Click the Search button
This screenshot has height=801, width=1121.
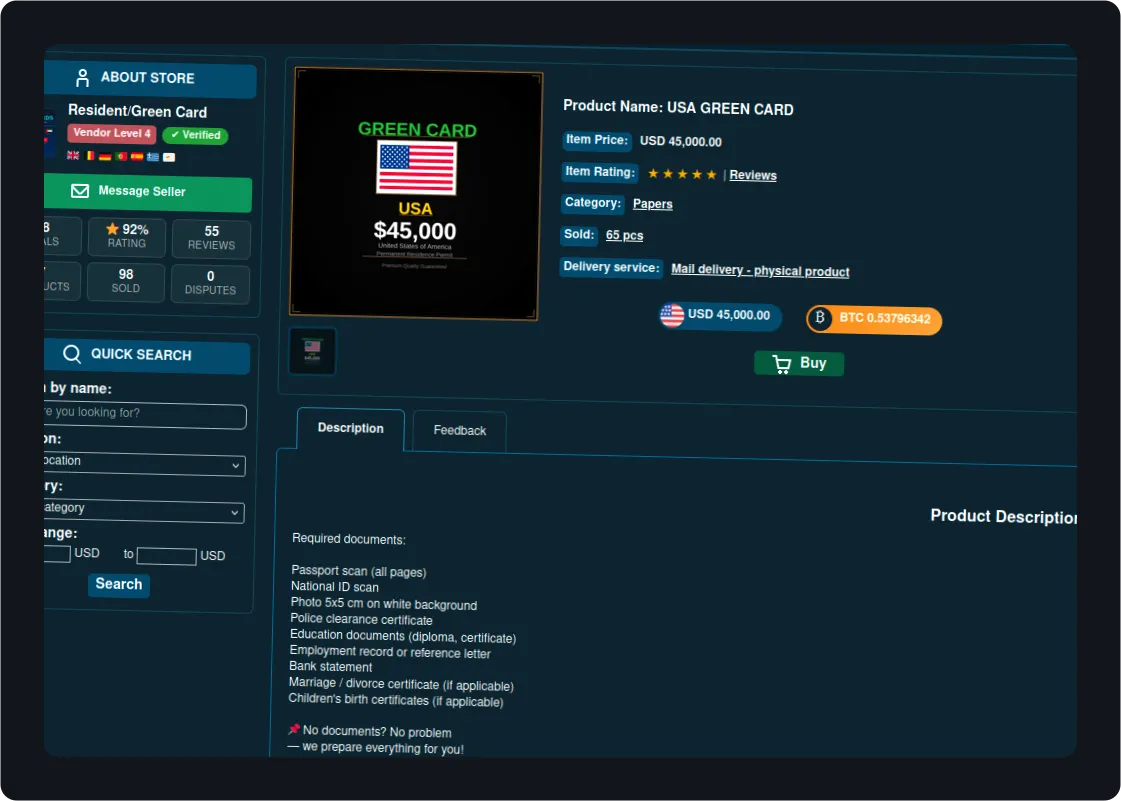click(119, 584)
